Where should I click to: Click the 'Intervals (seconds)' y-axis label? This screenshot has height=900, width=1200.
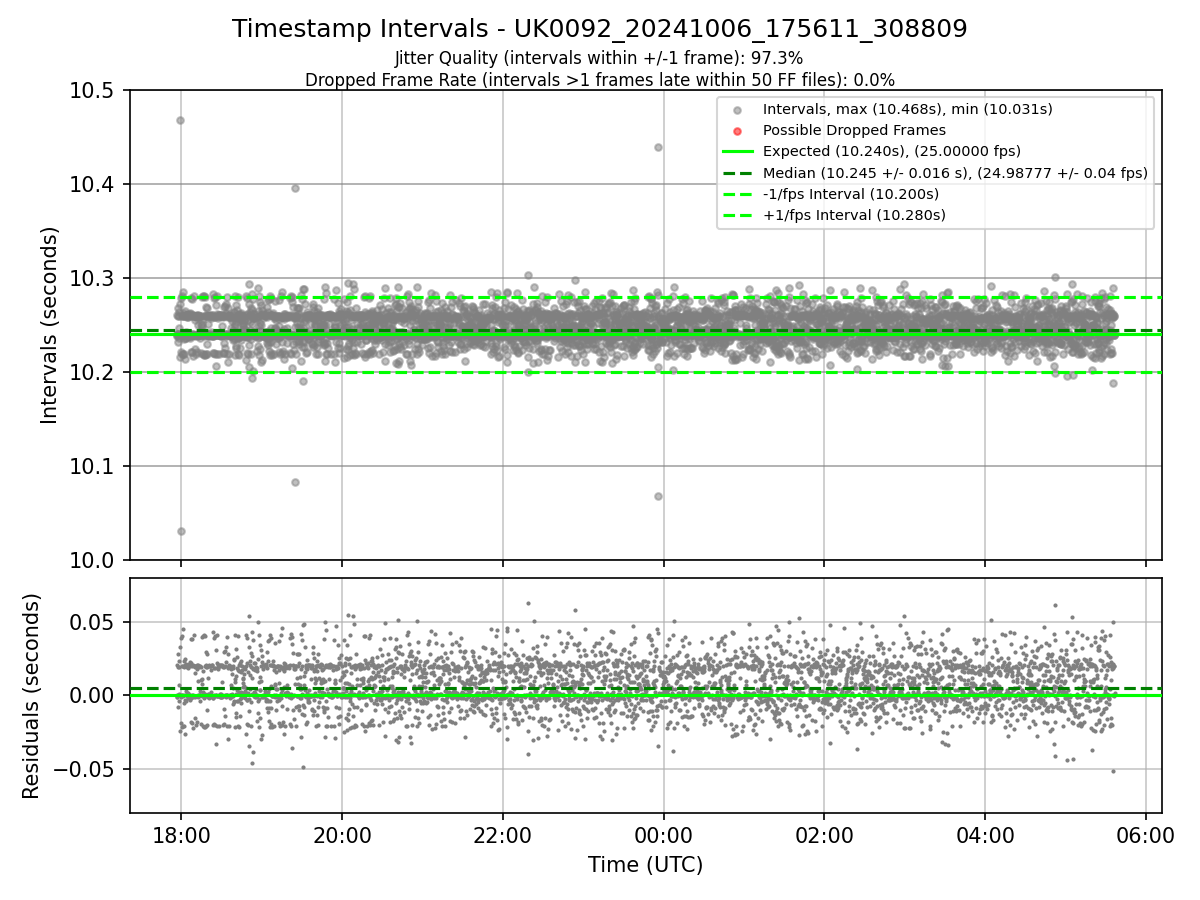tap(50, 325)
